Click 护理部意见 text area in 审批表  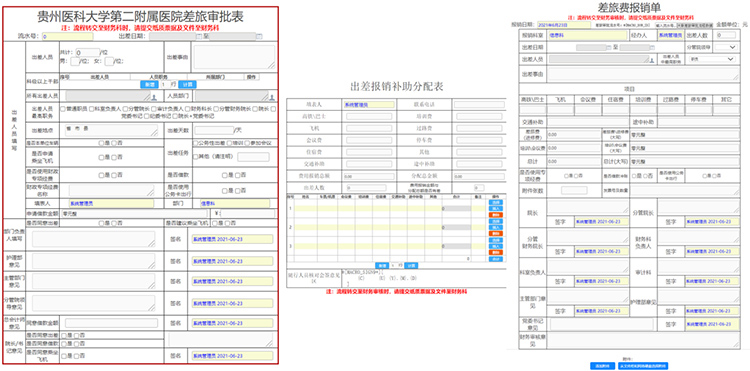(94, 261)
